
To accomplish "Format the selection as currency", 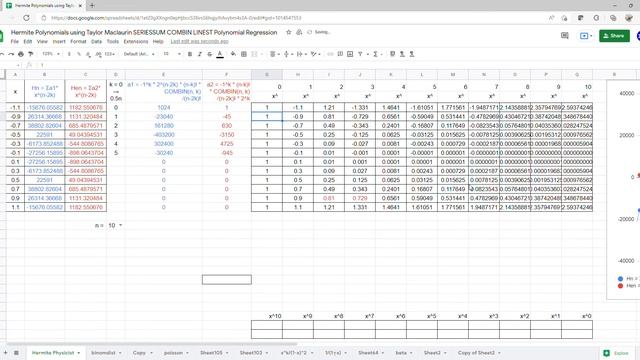I will click(69, 54).
